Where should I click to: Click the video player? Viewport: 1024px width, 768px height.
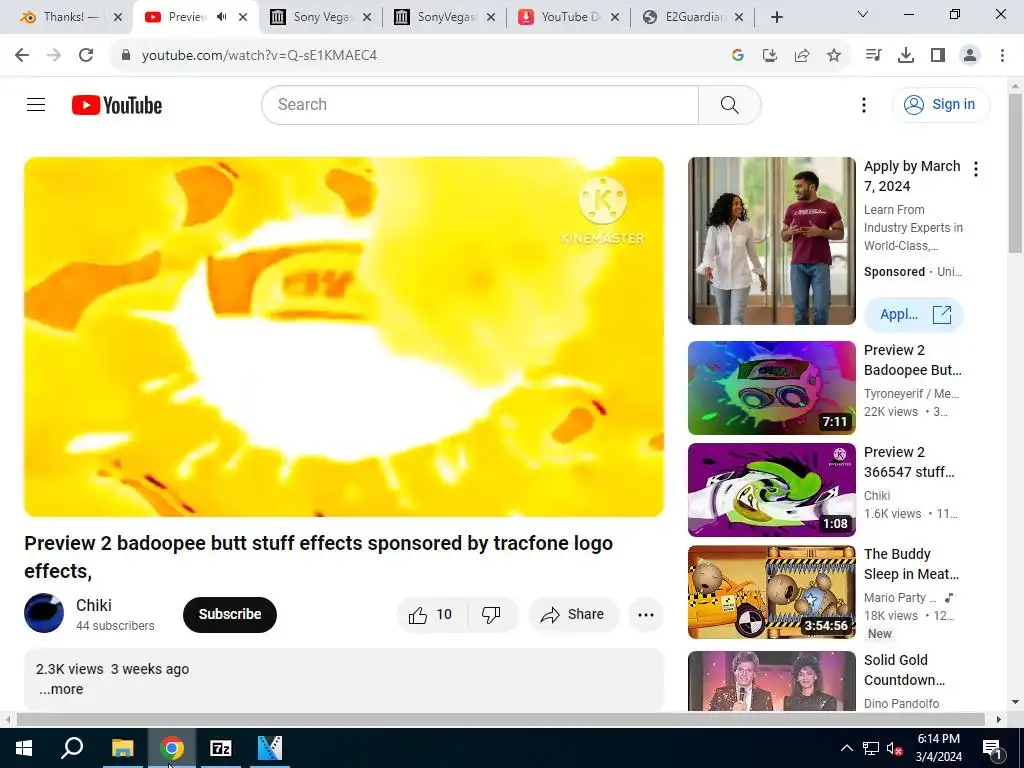click(344, 336)
